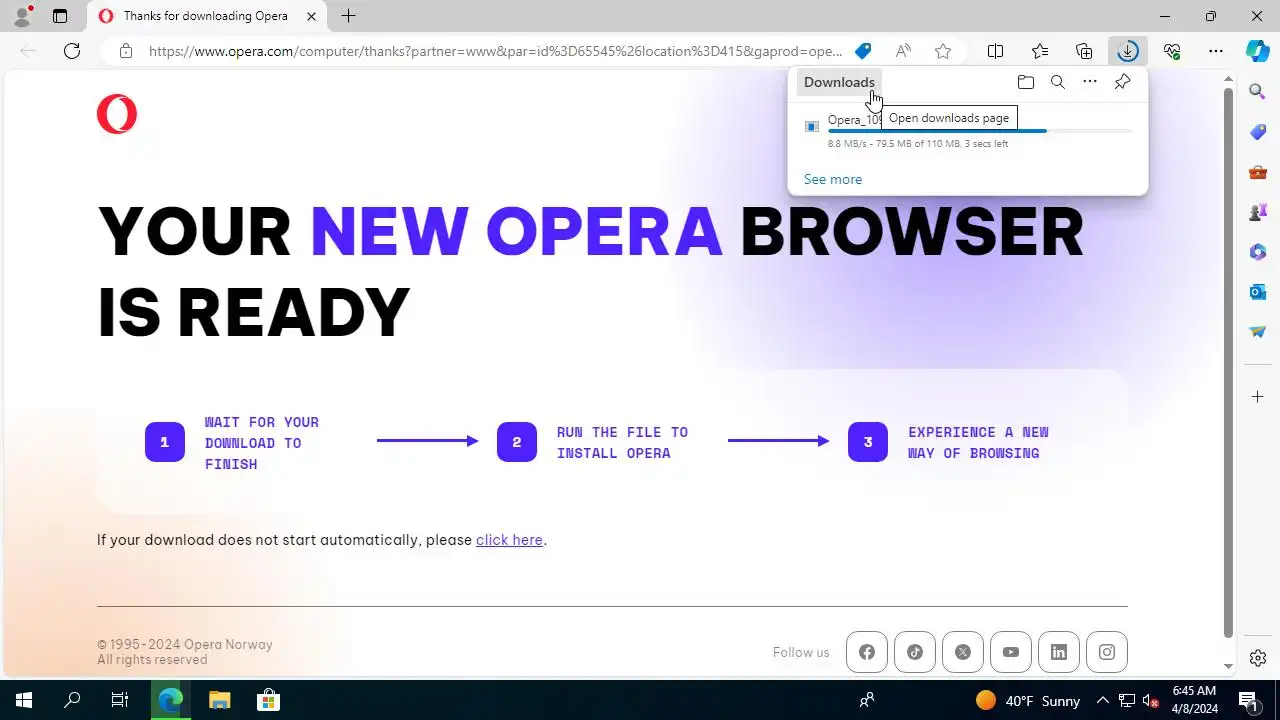Click the Opera download progress bar
The image size is (1280, 720).
coord(980,131)
